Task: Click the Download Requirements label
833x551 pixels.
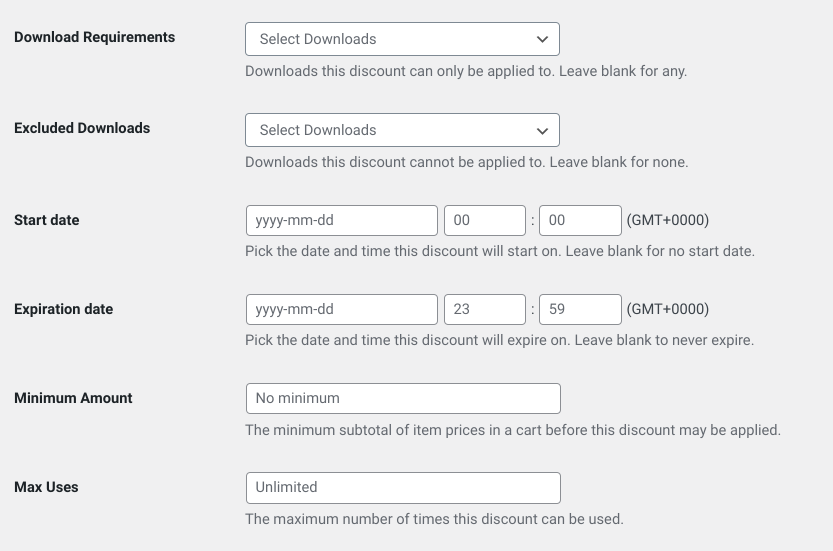Action: (94, 37)
